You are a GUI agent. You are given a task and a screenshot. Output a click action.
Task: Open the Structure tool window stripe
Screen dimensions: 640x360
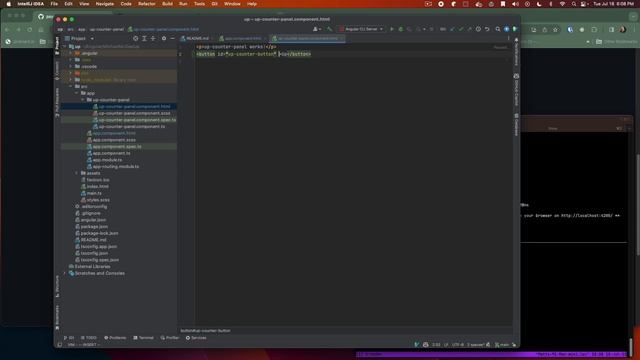(x=57, y=286)
